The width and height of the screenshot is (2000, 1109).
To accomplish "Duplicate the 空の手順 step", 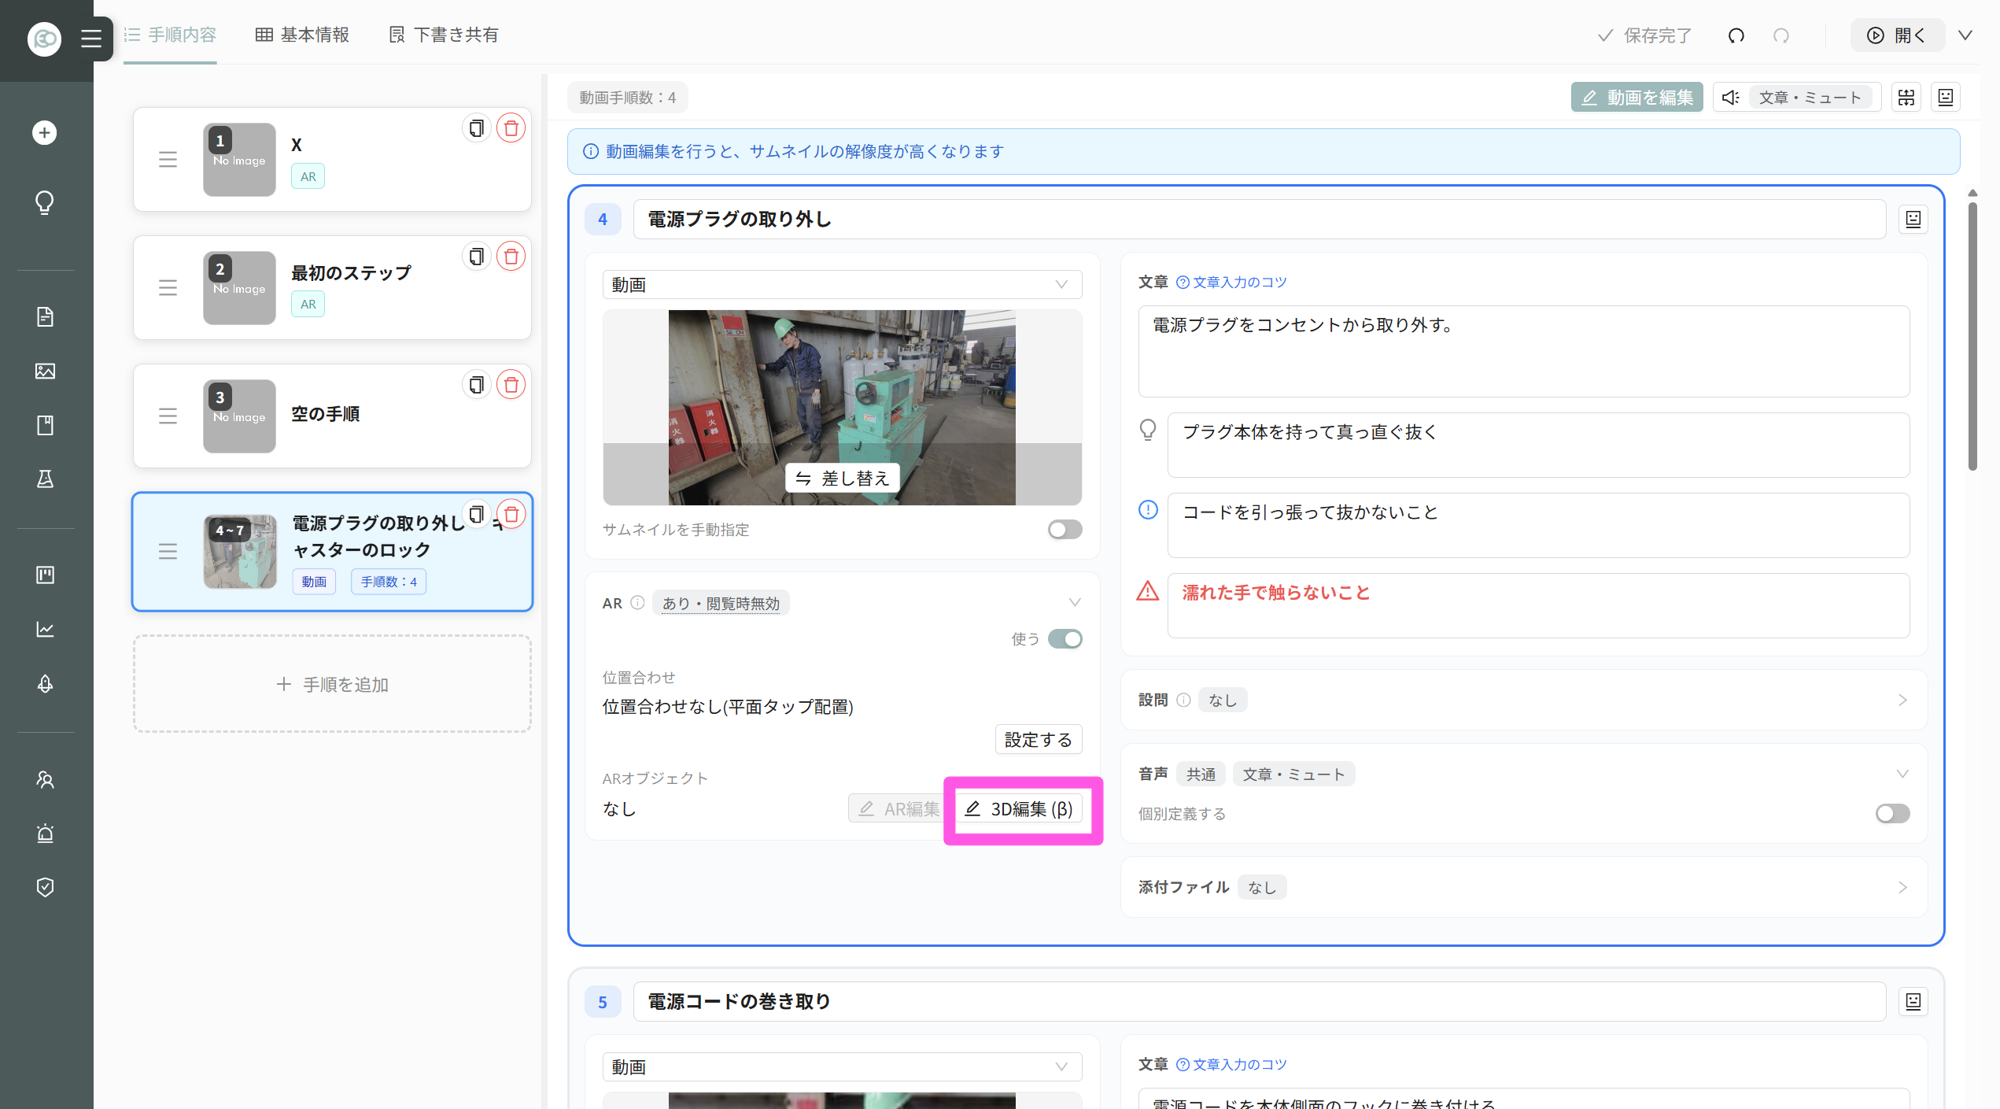I will tap(476, 384).
